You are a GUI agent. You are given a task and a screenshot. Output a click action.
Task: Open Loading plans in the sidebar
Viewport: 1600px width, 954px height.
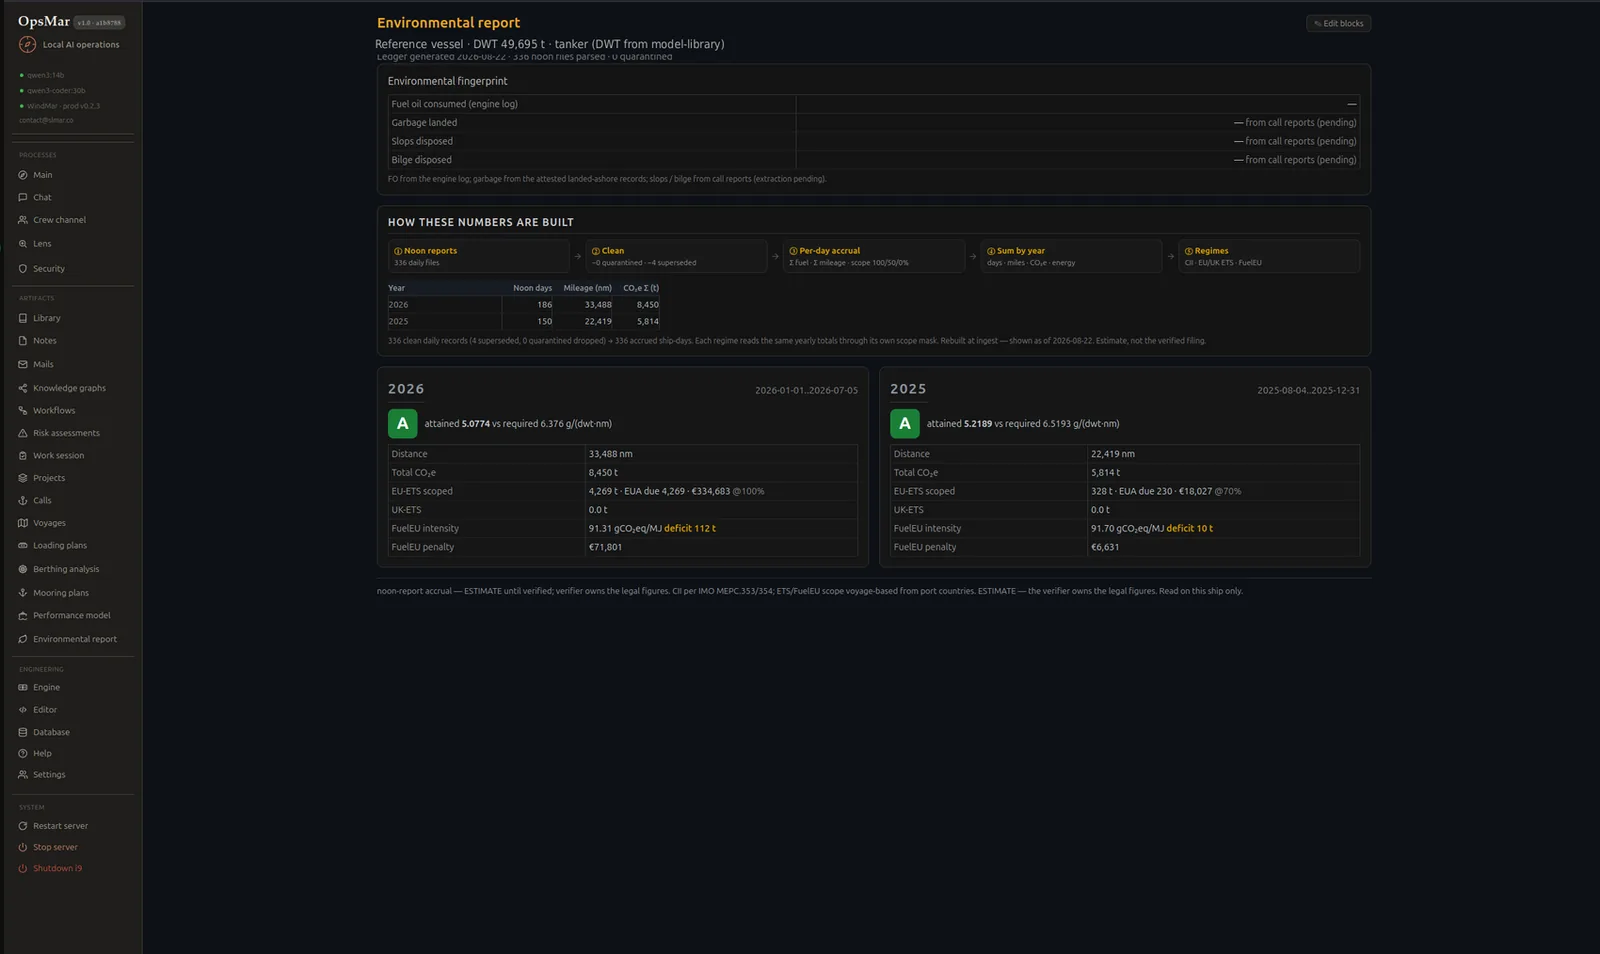(60, 546)
